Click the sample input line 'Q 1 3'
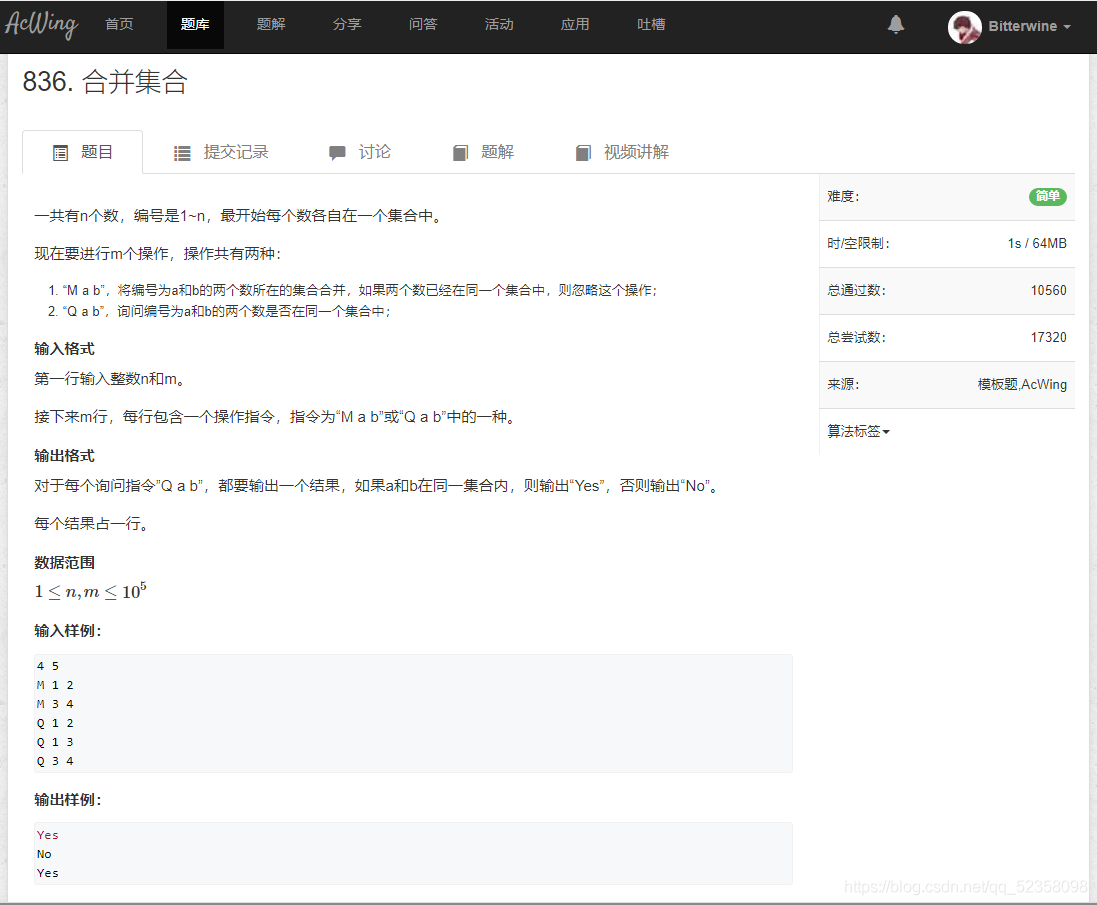 point(55,742)
